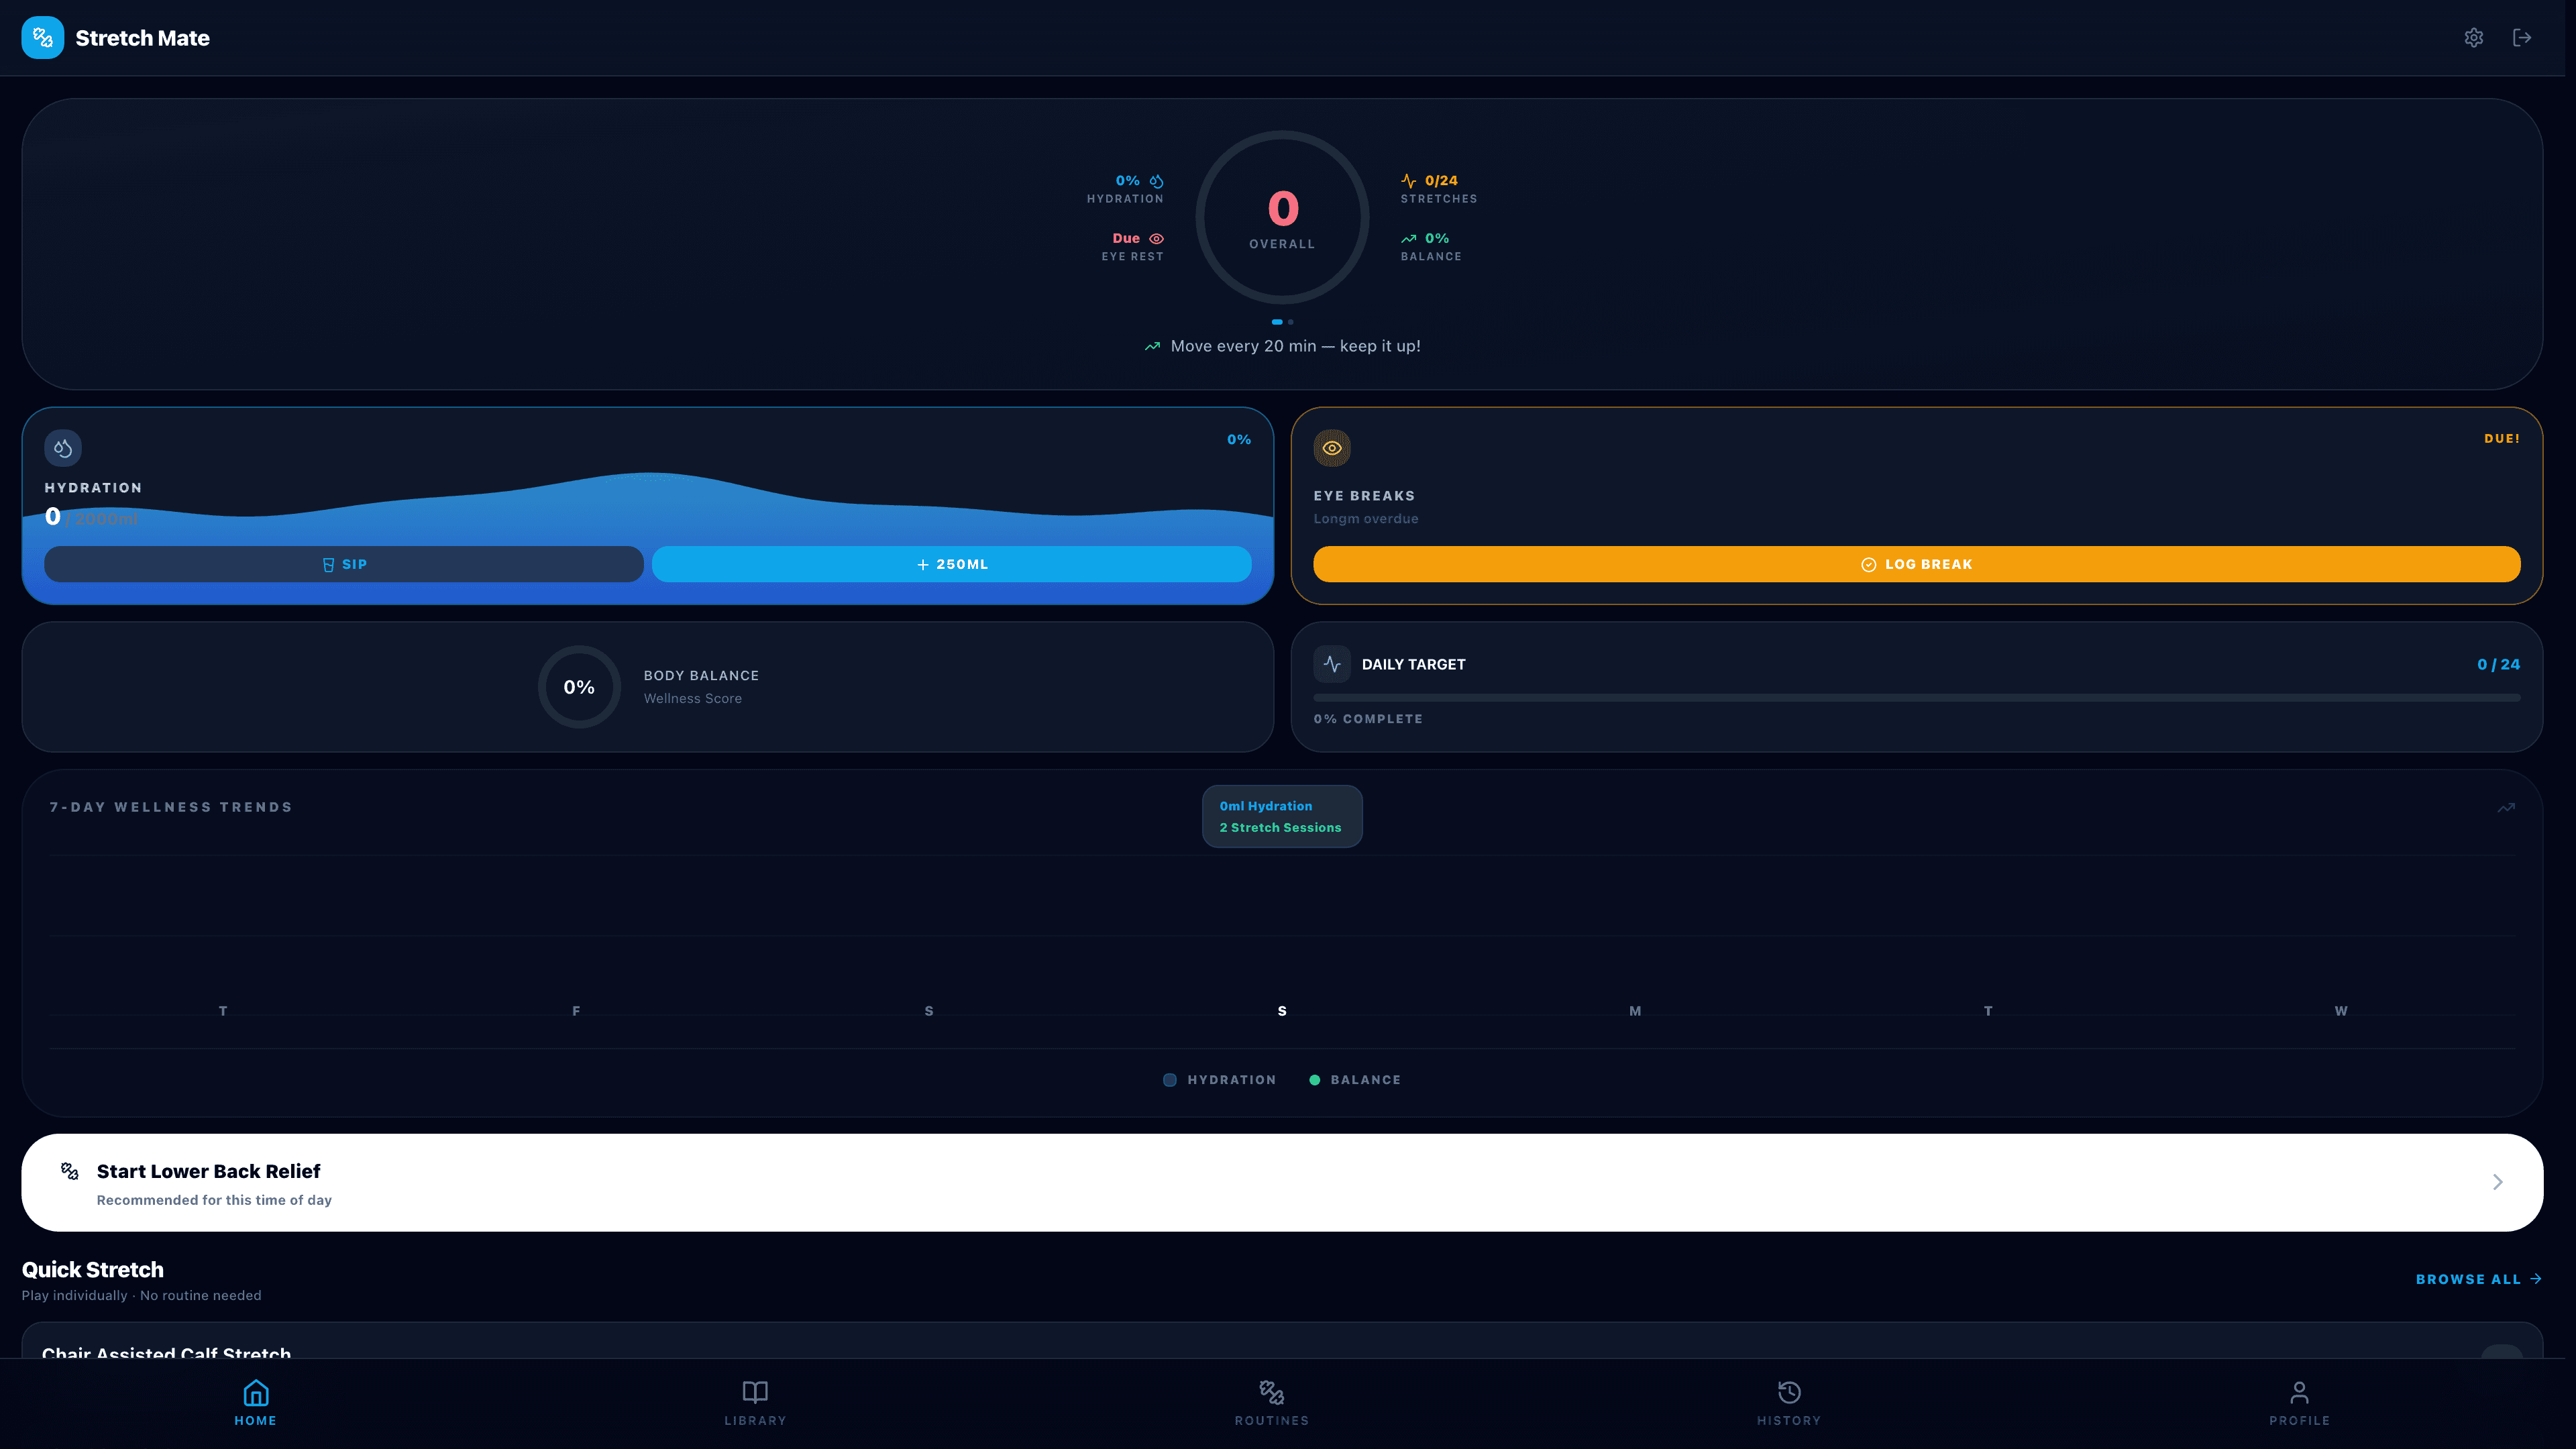Open the Library tab

[755, 1403]
